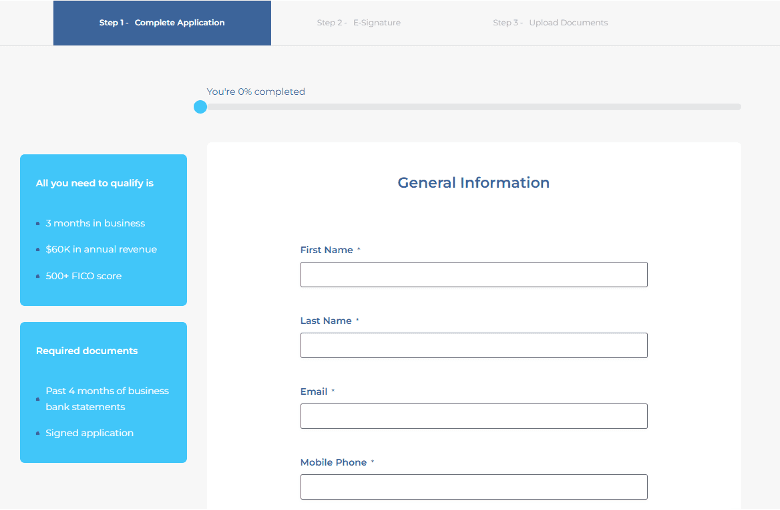Activate the Mobile Phone input field
Viewport: 780px width, 510px height.
(x=473, y=487)
